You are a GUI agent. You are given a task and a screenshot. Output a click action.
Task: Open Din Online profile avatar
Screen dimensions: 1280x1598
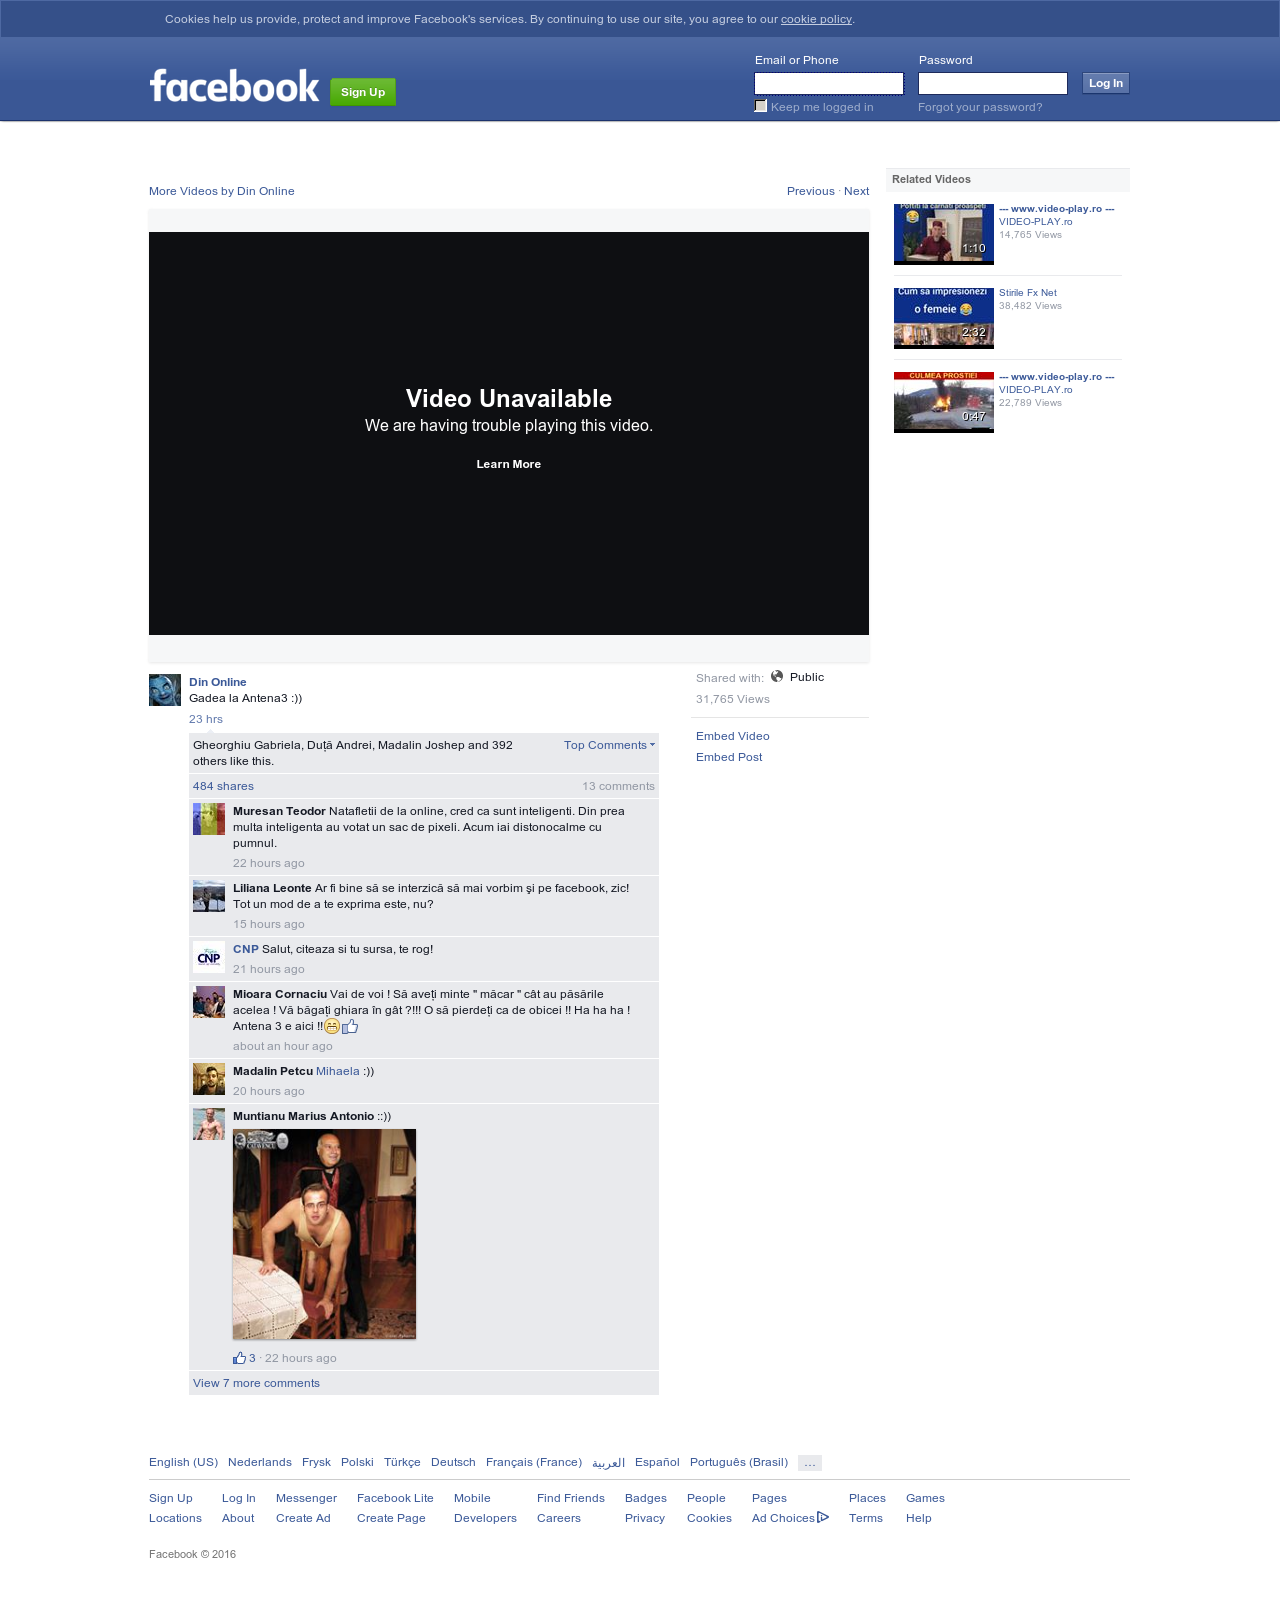[165, 690]
